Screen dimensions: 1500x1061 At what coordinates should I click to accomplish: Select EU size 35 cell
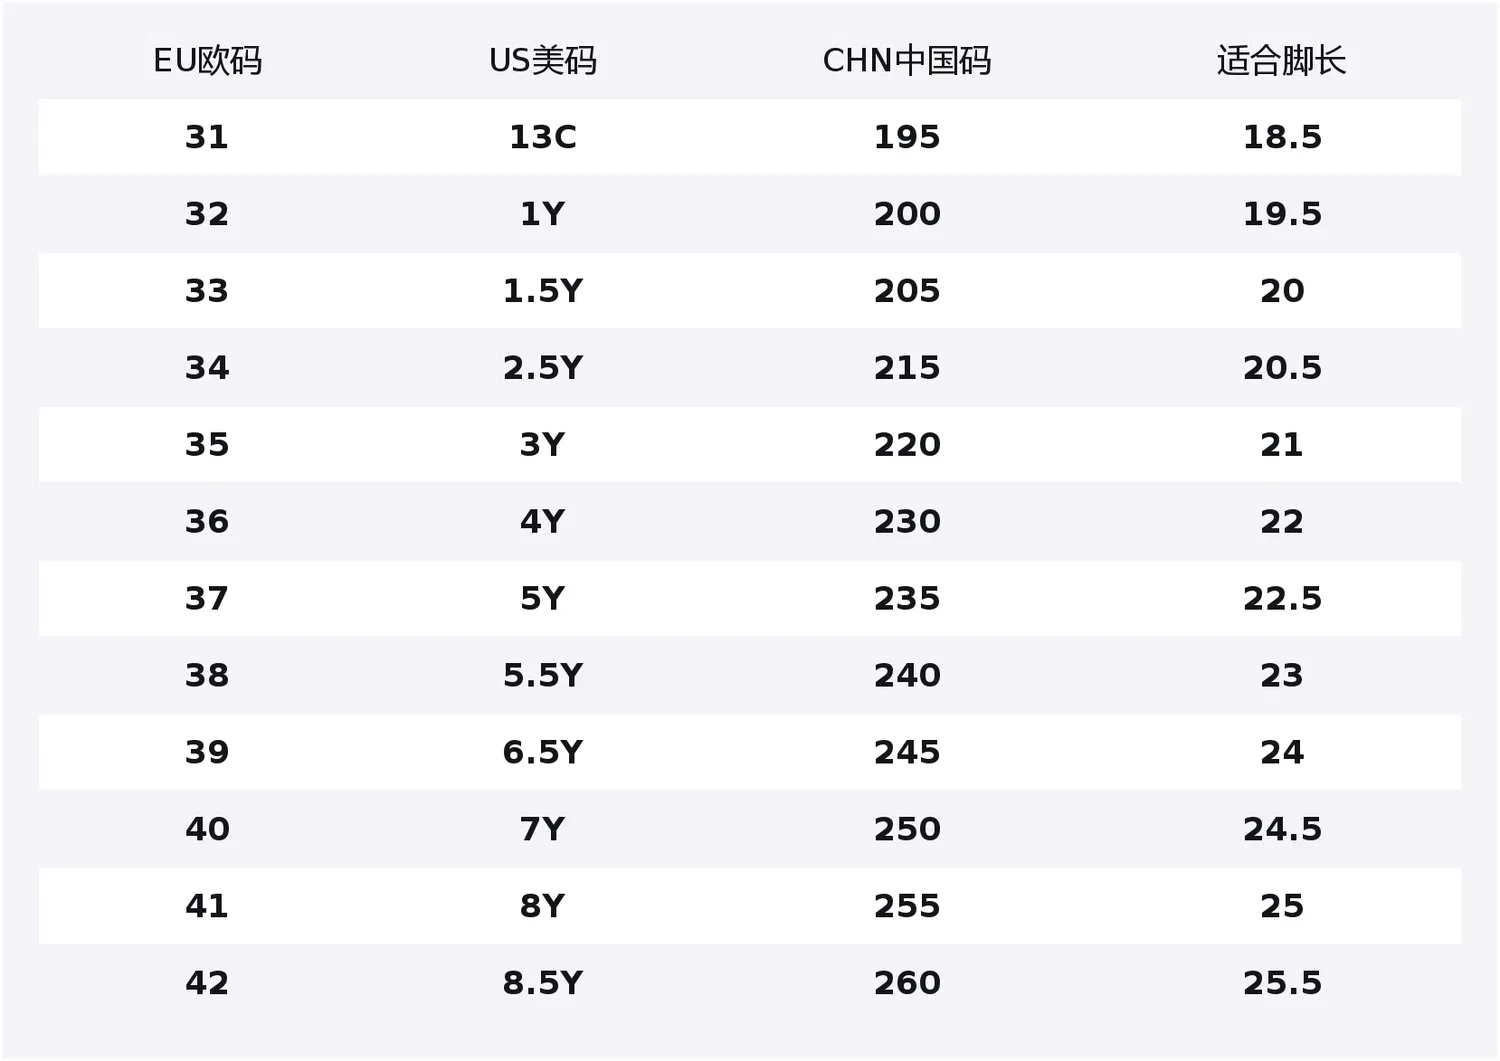tap(207, 445)
